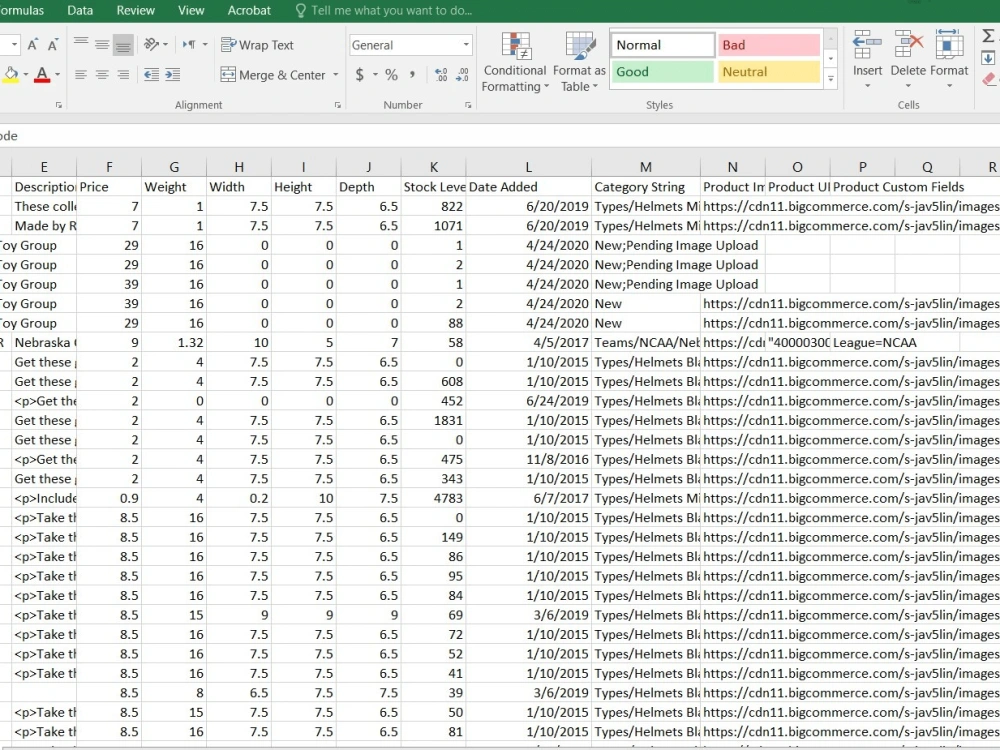Viewport: 1000px width, 750px height.
Task: Decrease indent of cell
Action: [152, 75]
